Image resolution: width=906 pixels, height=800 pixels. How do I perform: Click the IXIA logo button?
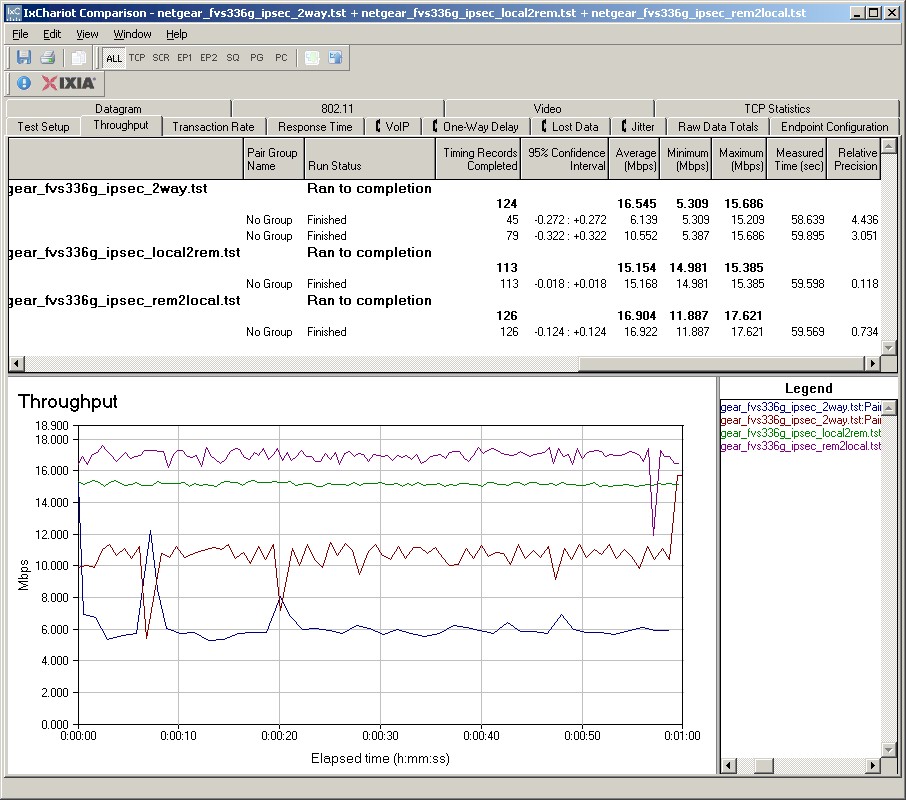(69, 83)
